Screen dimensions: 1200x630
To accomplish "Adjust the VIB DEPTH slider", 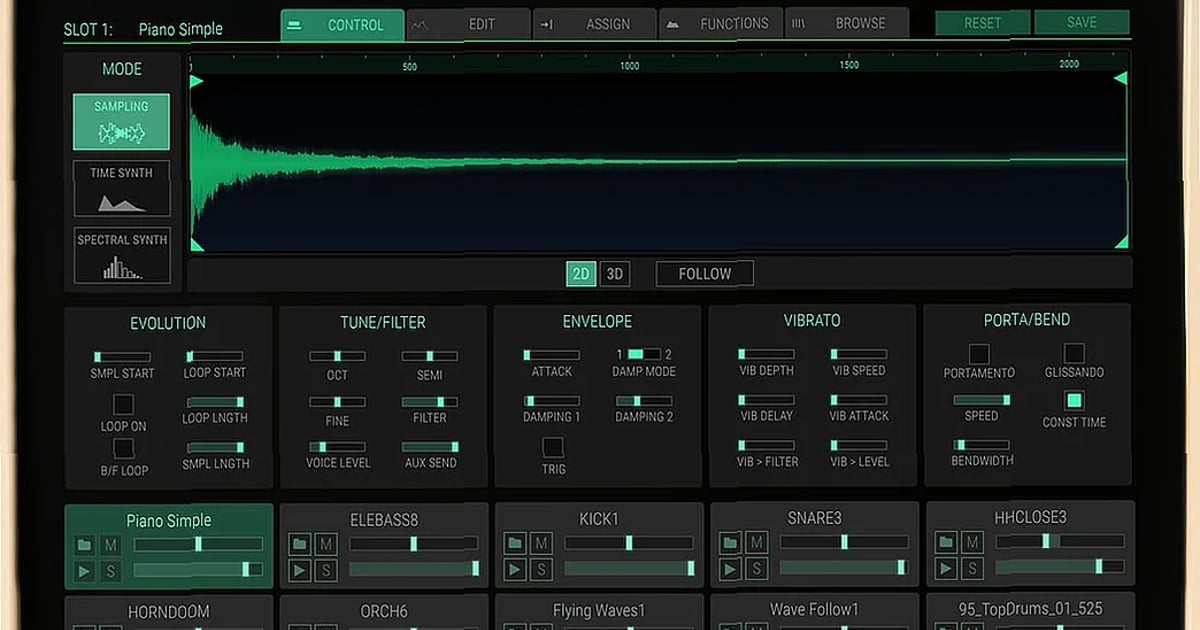I will 766,355.
